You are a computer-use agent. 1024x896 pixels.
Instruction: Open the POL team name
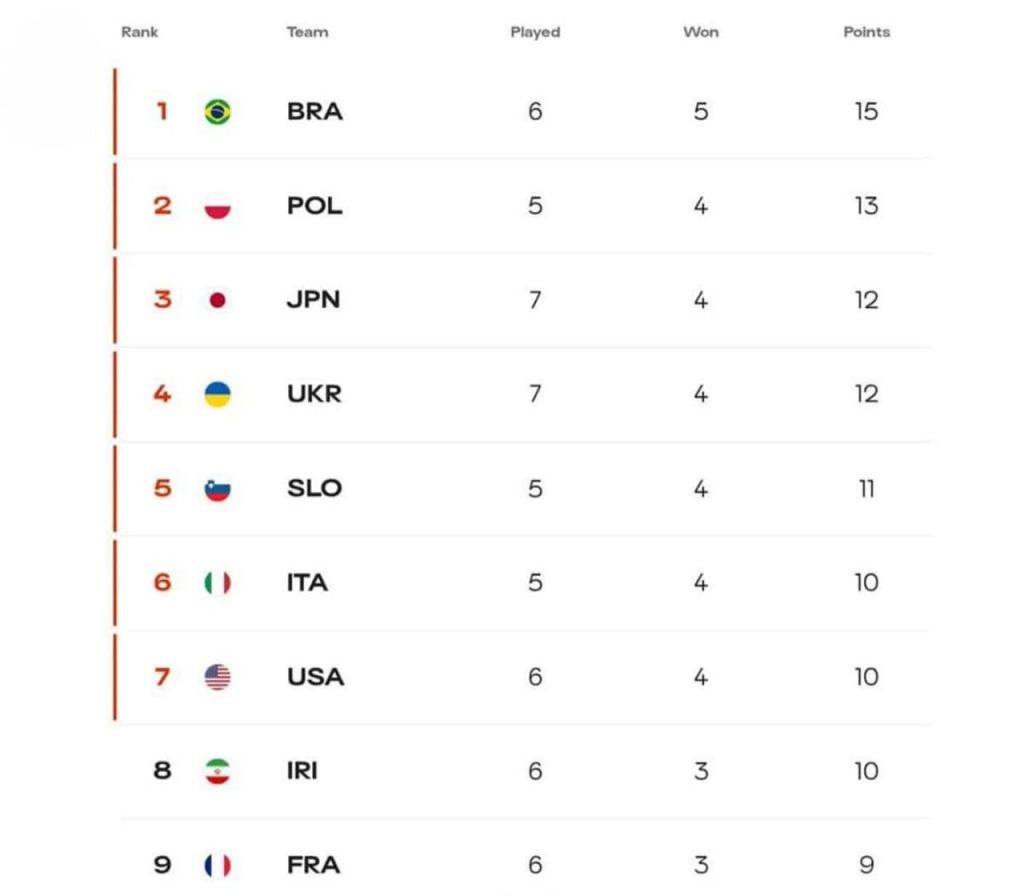tap(315, 206)
